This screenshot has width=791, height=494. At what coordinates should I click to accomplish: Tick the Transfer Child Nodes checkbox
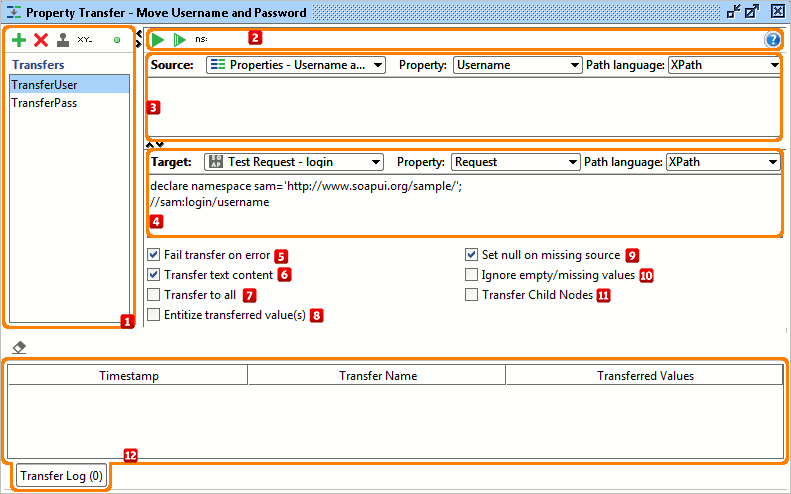tap(472, 295)
